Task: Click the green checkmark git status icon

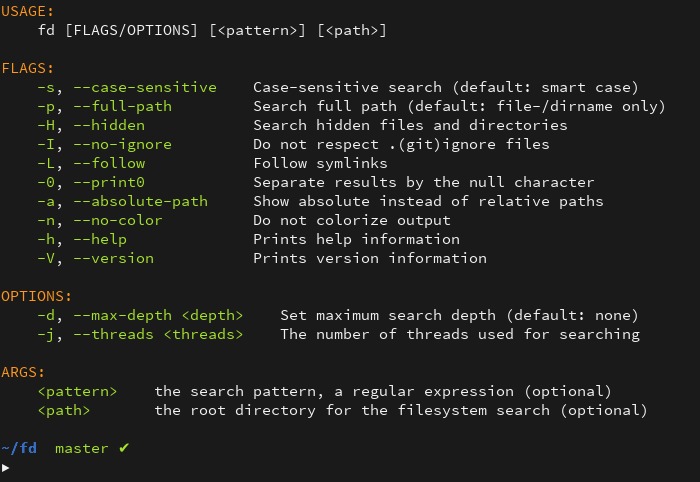Action: 124,448
